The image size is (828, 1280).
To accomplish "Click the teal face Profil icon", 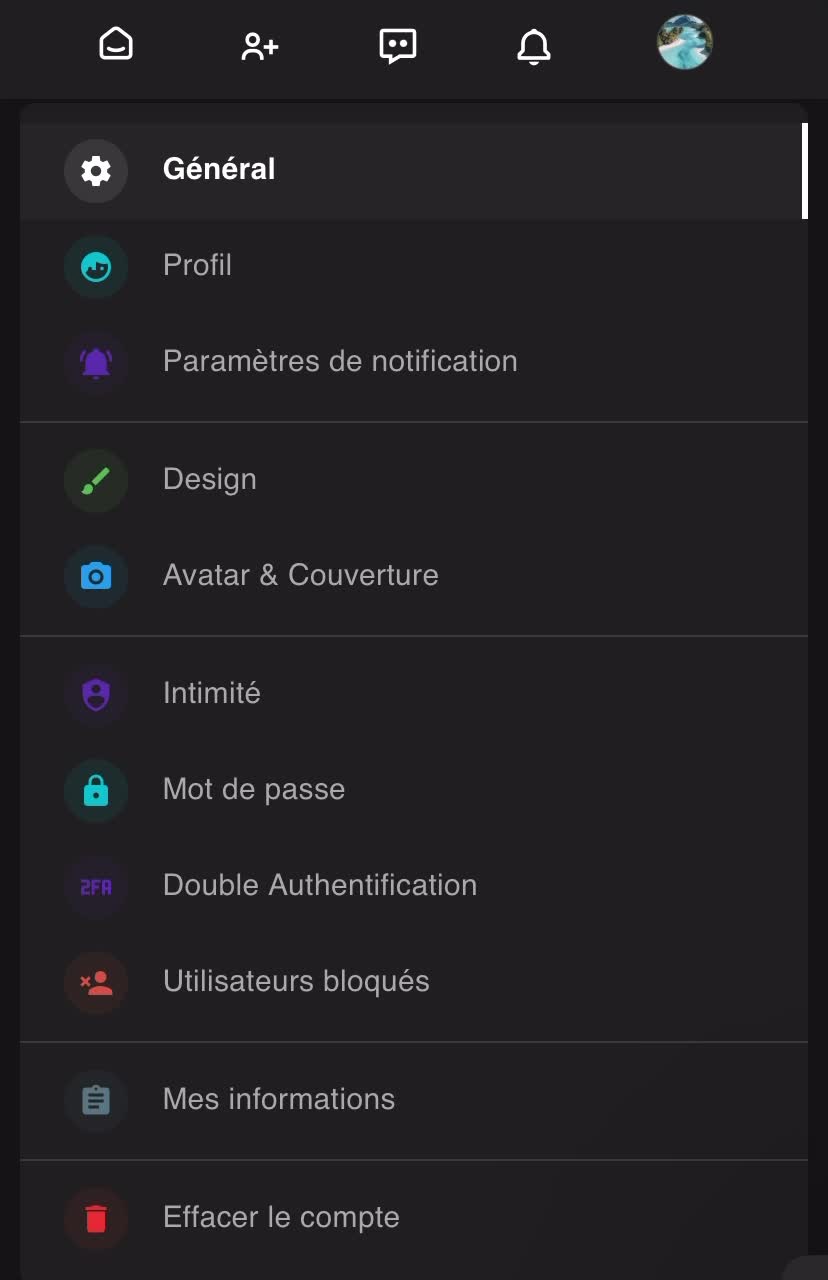I will coord(96,267).
